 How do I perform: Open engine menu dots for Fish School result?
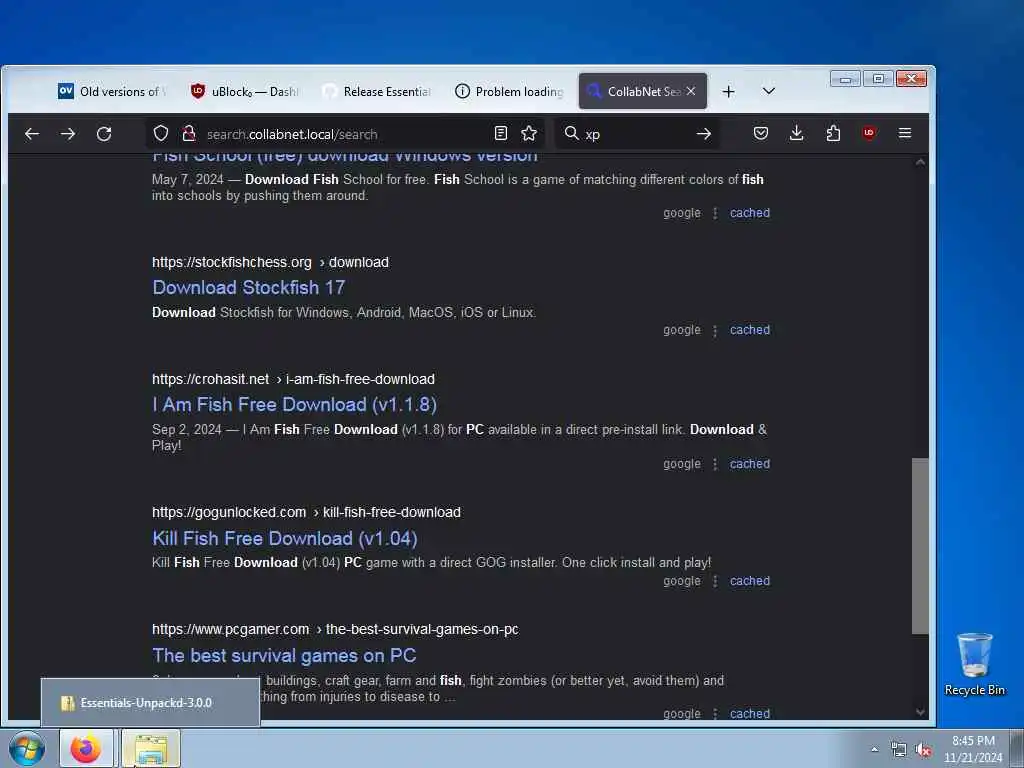[715, 213]
